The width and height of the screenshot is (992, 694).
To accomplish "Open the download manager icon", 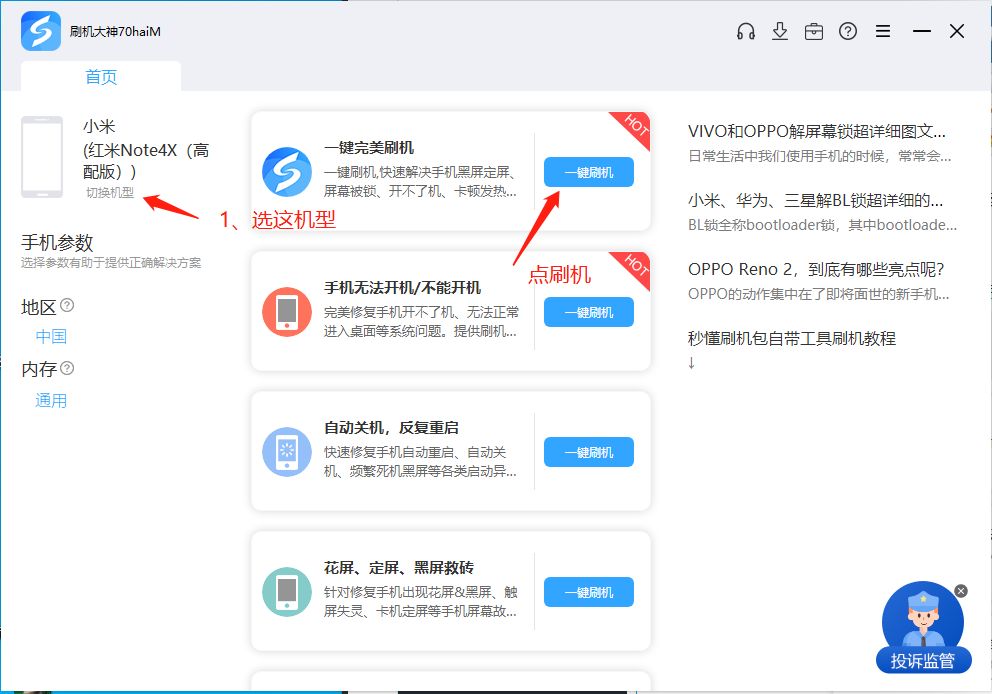I will pos(780,31).
